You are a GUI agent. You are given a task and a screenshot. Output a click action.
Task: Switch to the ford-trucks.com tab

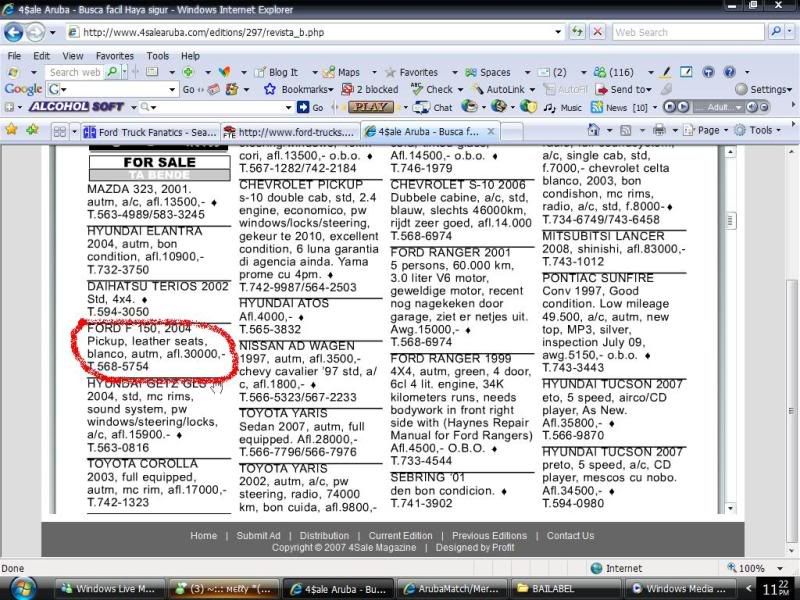289,132
